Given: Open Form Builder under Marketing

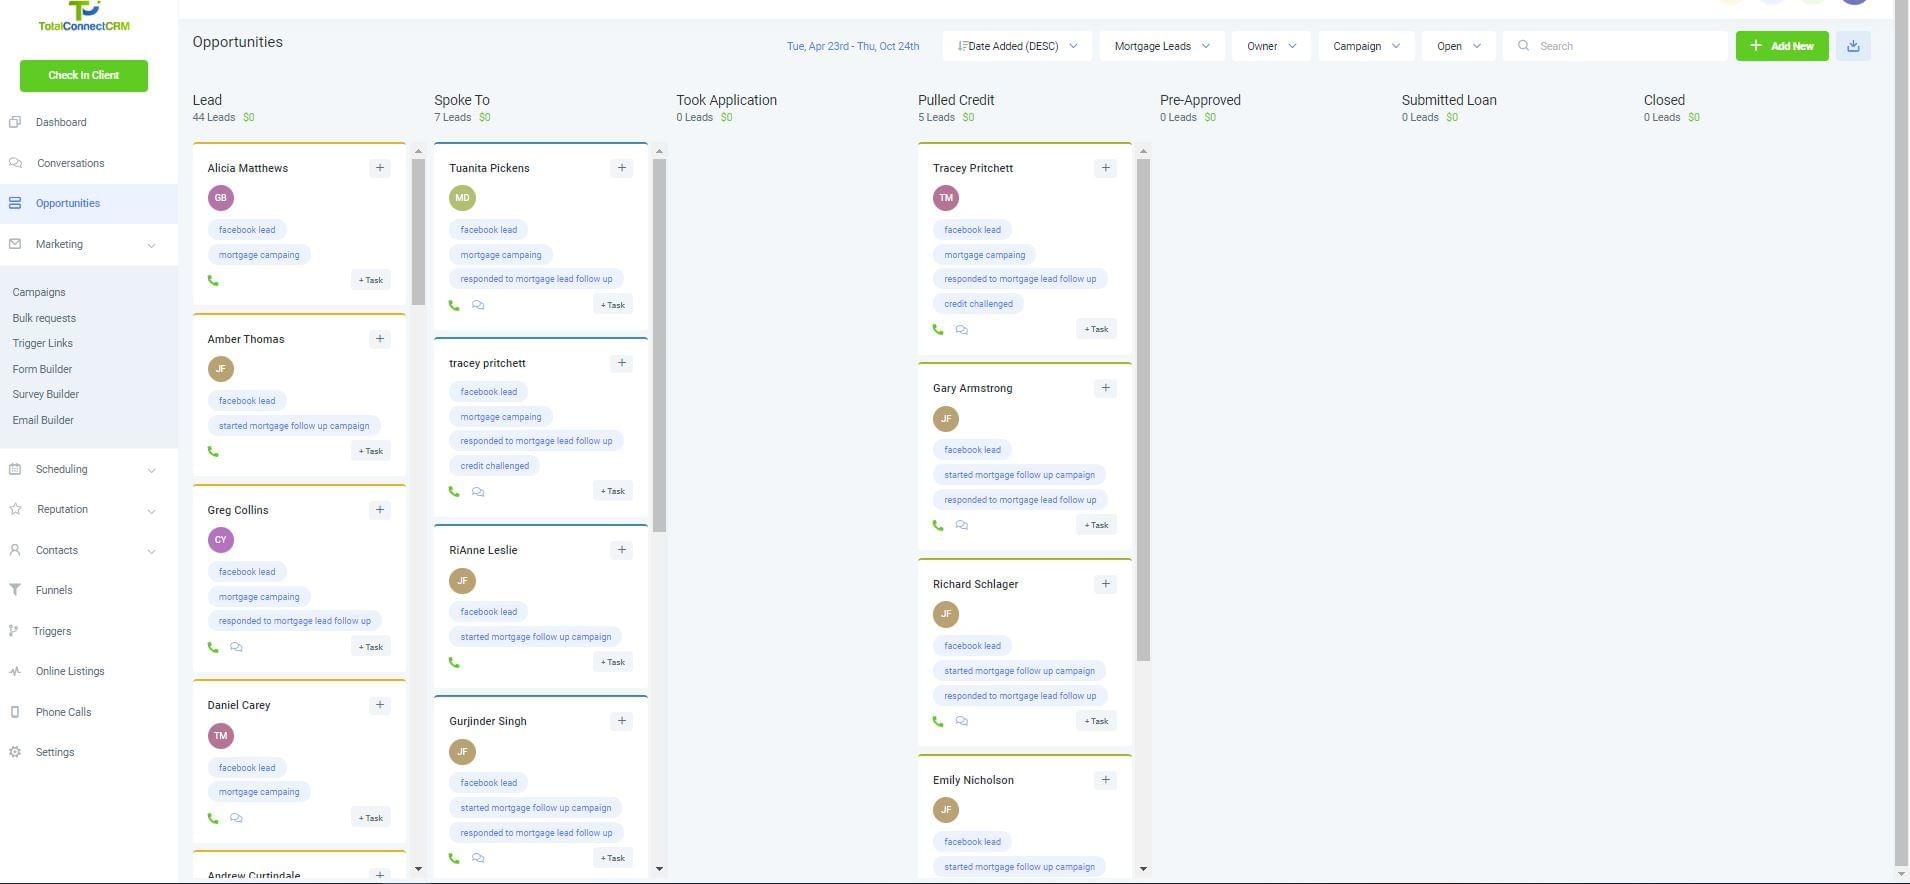Looking at the screenshot, I should (42, 369).
